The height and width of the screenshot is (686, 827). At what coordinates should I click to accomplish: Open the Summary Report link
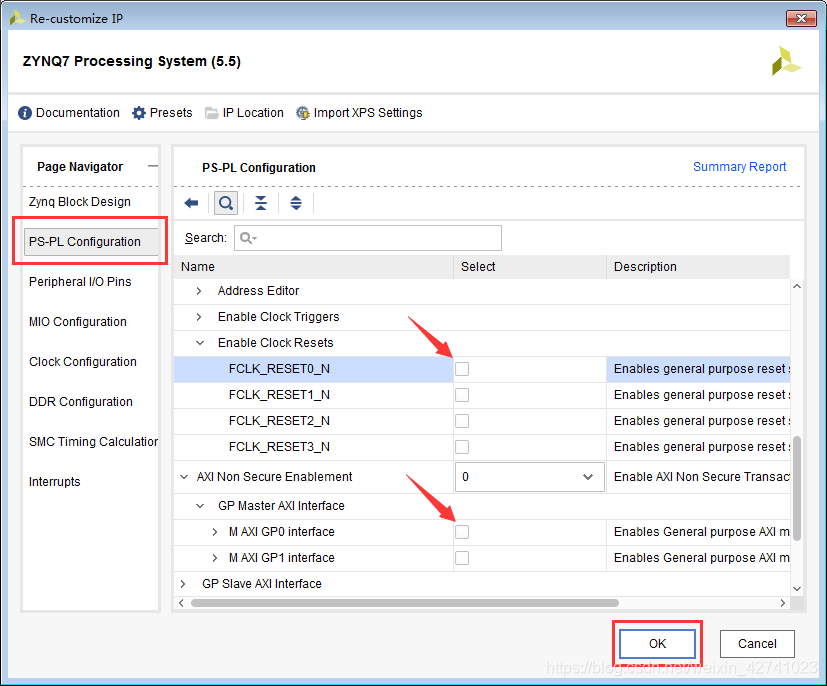pos(739,167)
